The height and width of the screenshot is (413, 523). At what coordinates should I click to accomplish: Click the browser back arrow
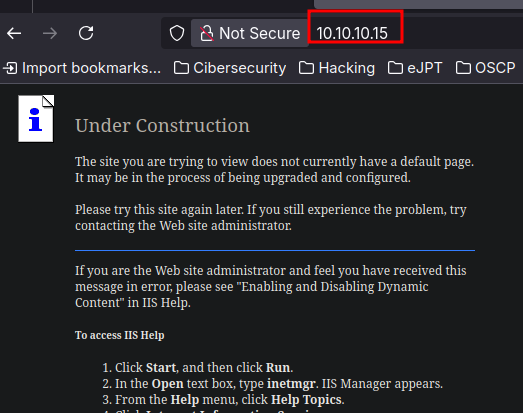click(x=14, y=33)
